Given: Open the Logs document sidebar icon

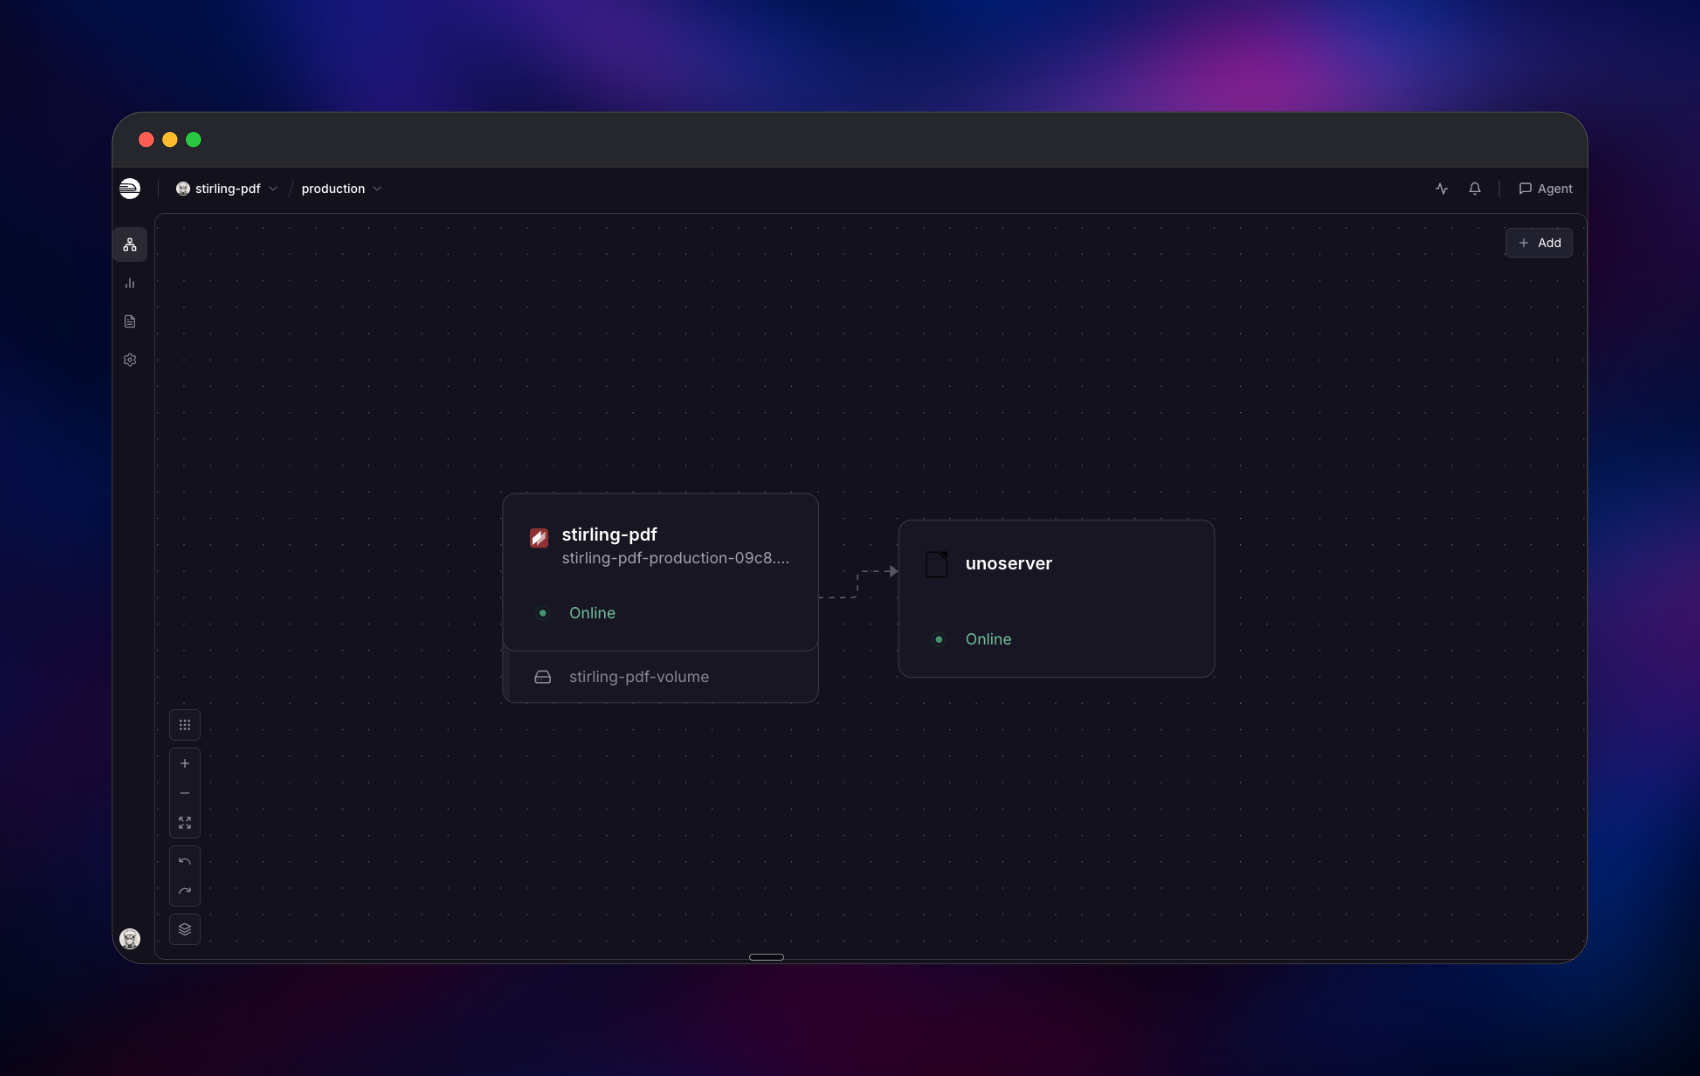Looking at the screenshot, I should click(x=130, y=321).
